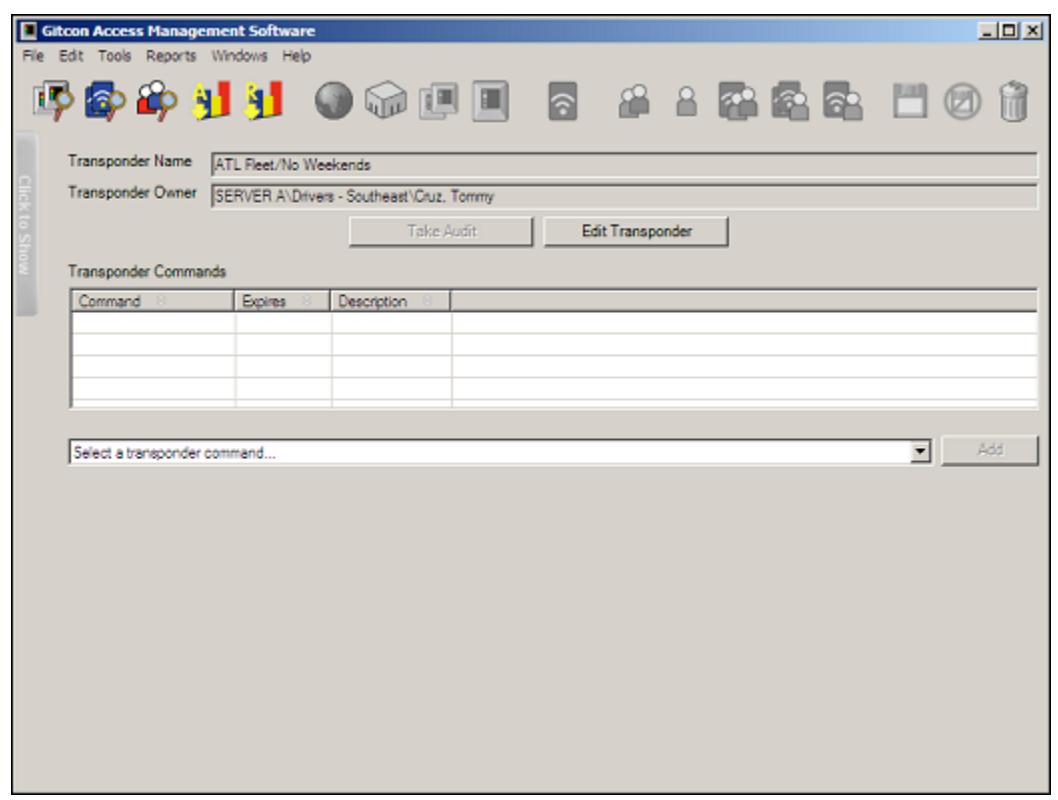Click the lone transponder wireless toolbar icon
Viewport: 1058px width, 800px height.
563,101
